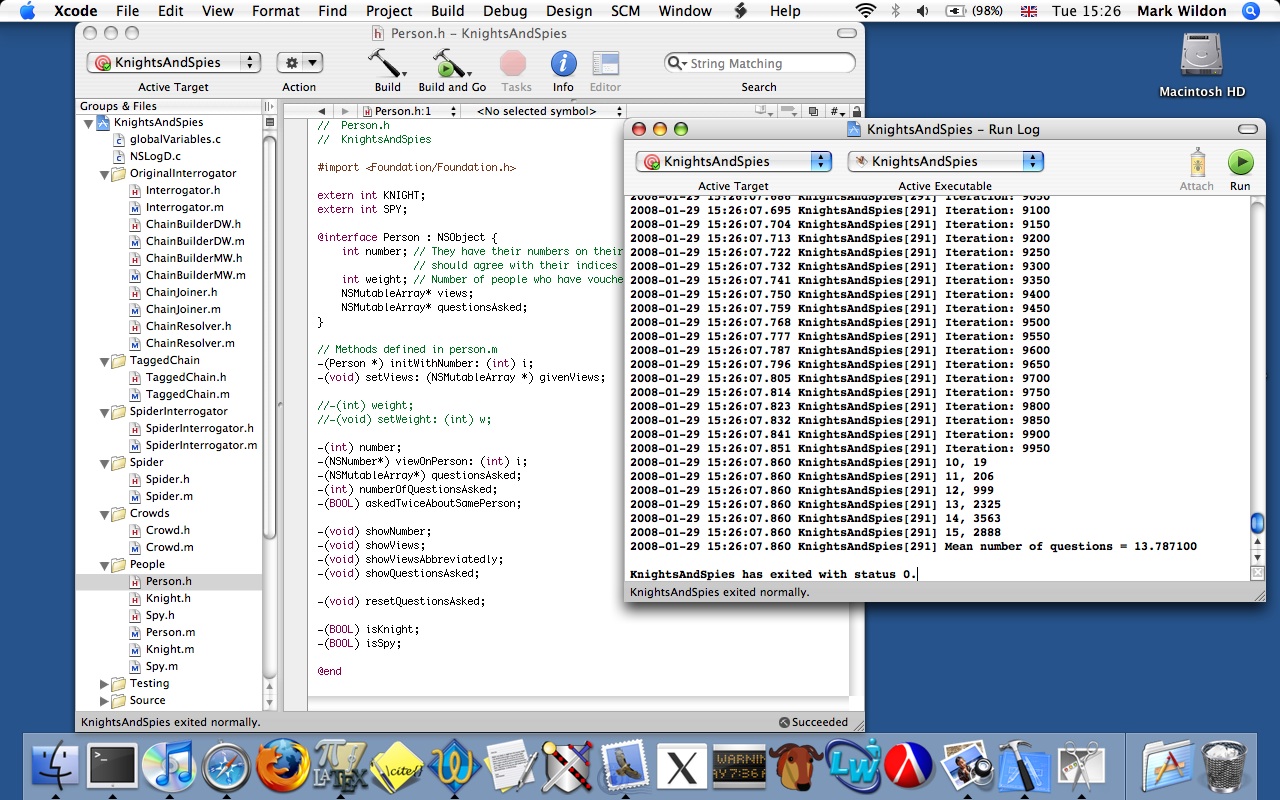Open the Mark Wildon user menu
The width and height of the screenshot is (1280, 800).
point(1182,11)
